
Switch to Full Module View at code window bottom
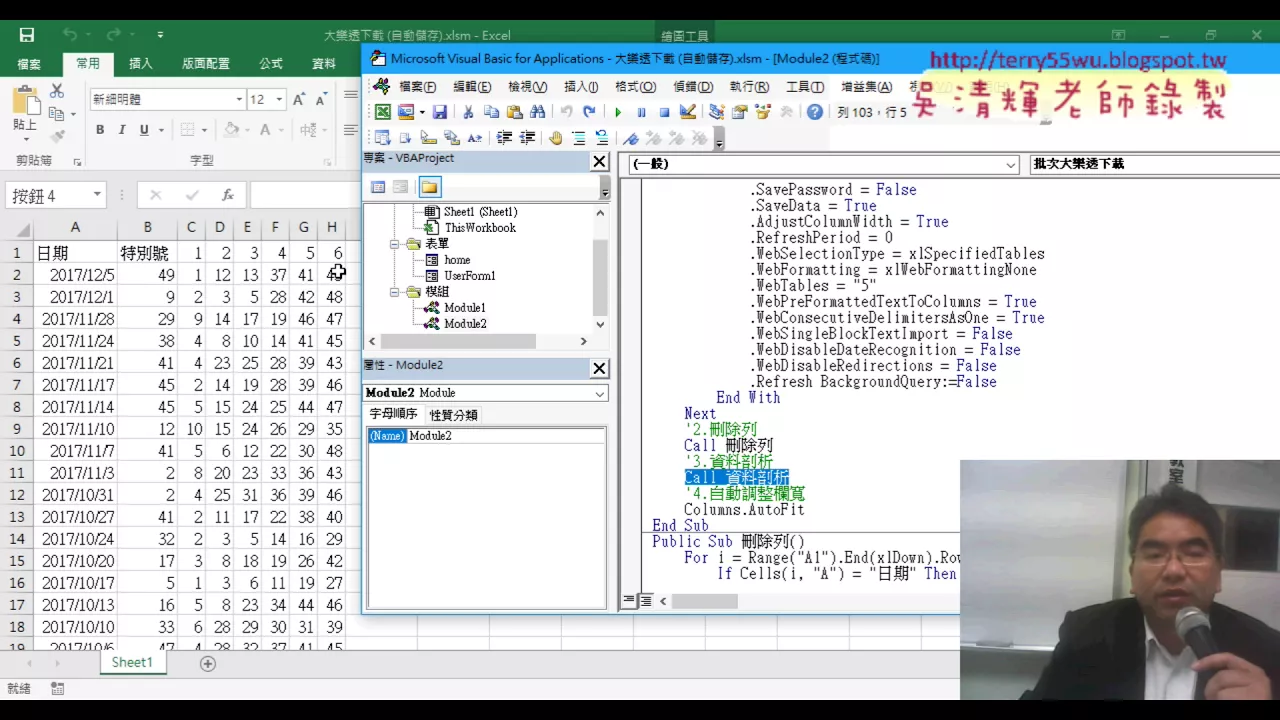[645, 601]
